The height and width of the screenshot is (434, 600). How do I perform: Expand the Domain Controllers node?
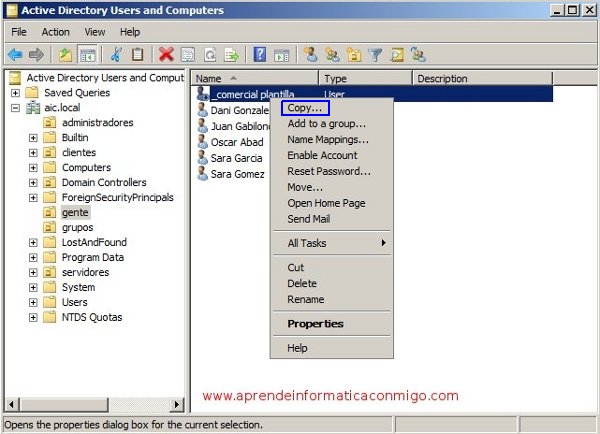tap(33, 182)
